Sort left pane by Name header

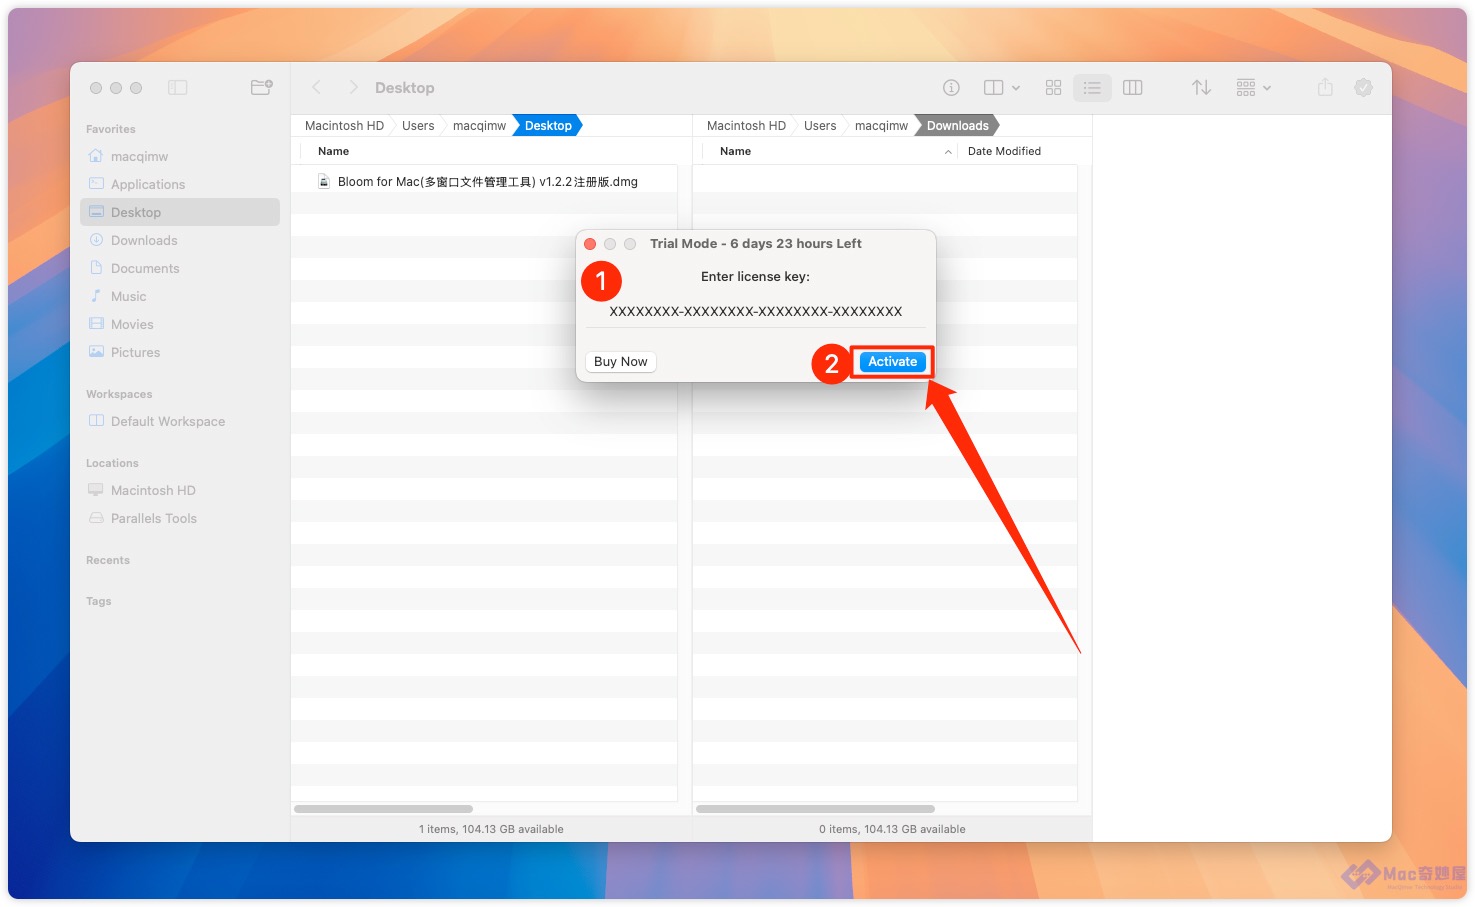tap(333, 151)
